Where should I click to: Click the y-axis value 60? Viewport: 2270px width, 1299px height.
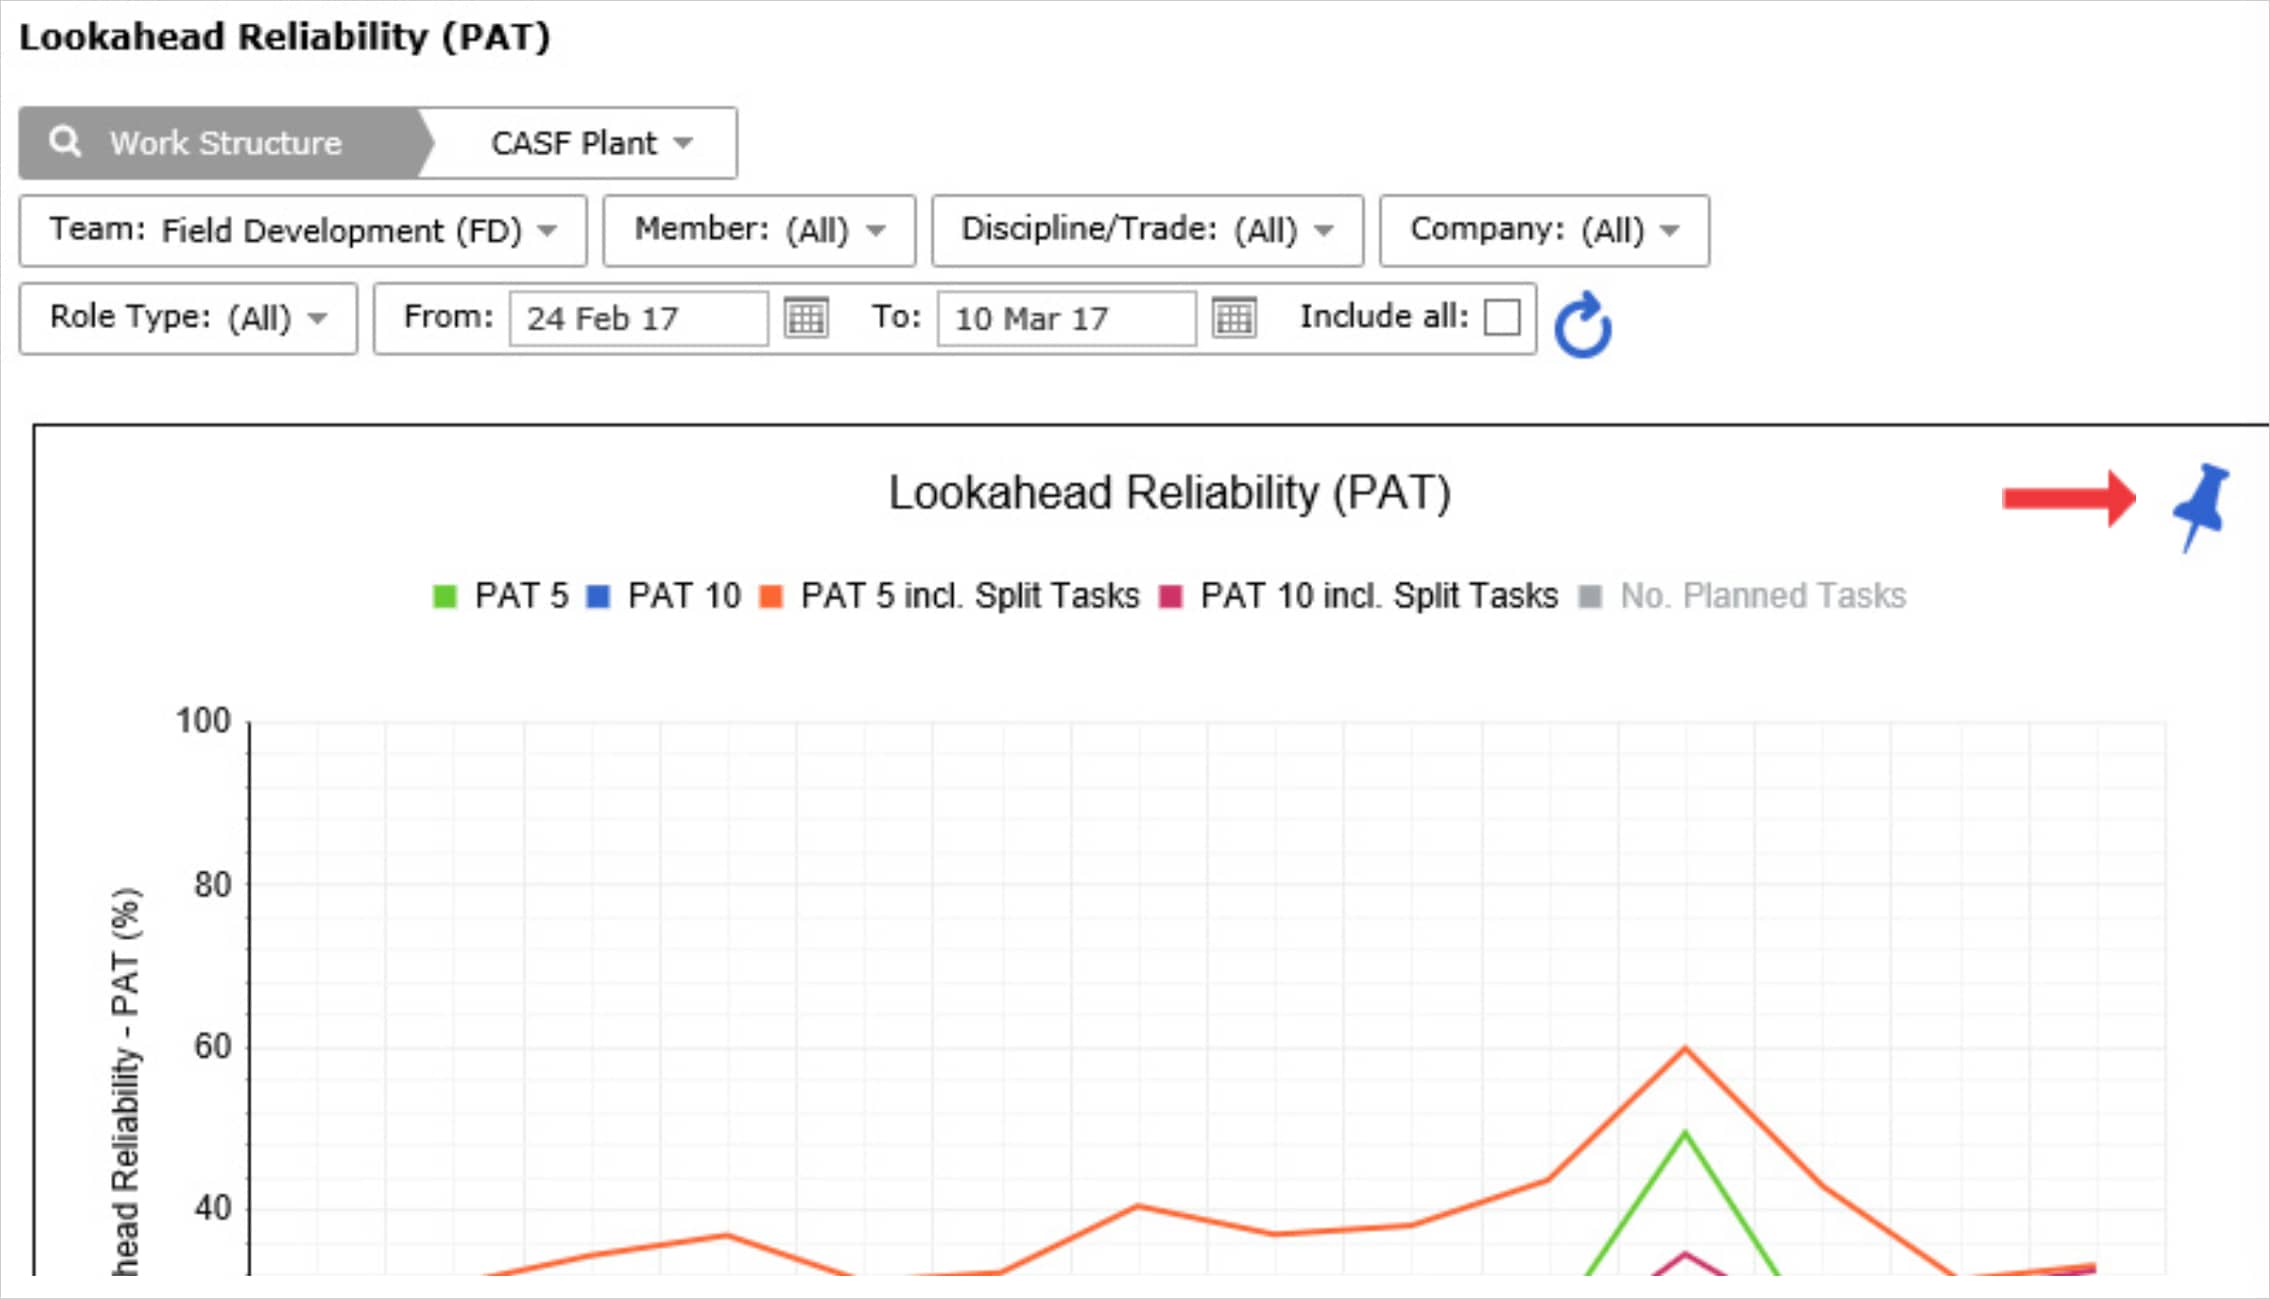point(213,1047)
